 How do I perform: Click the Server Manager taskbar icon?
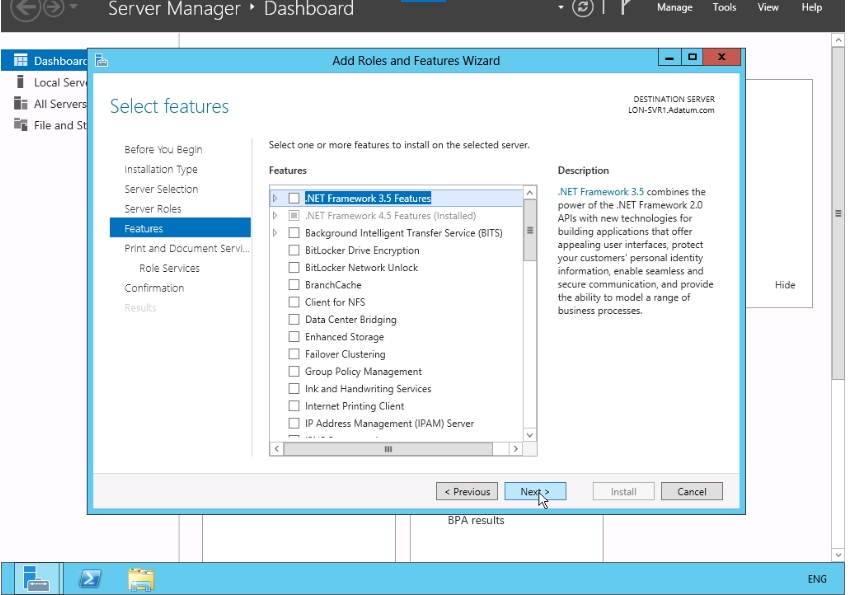(37, 578)
